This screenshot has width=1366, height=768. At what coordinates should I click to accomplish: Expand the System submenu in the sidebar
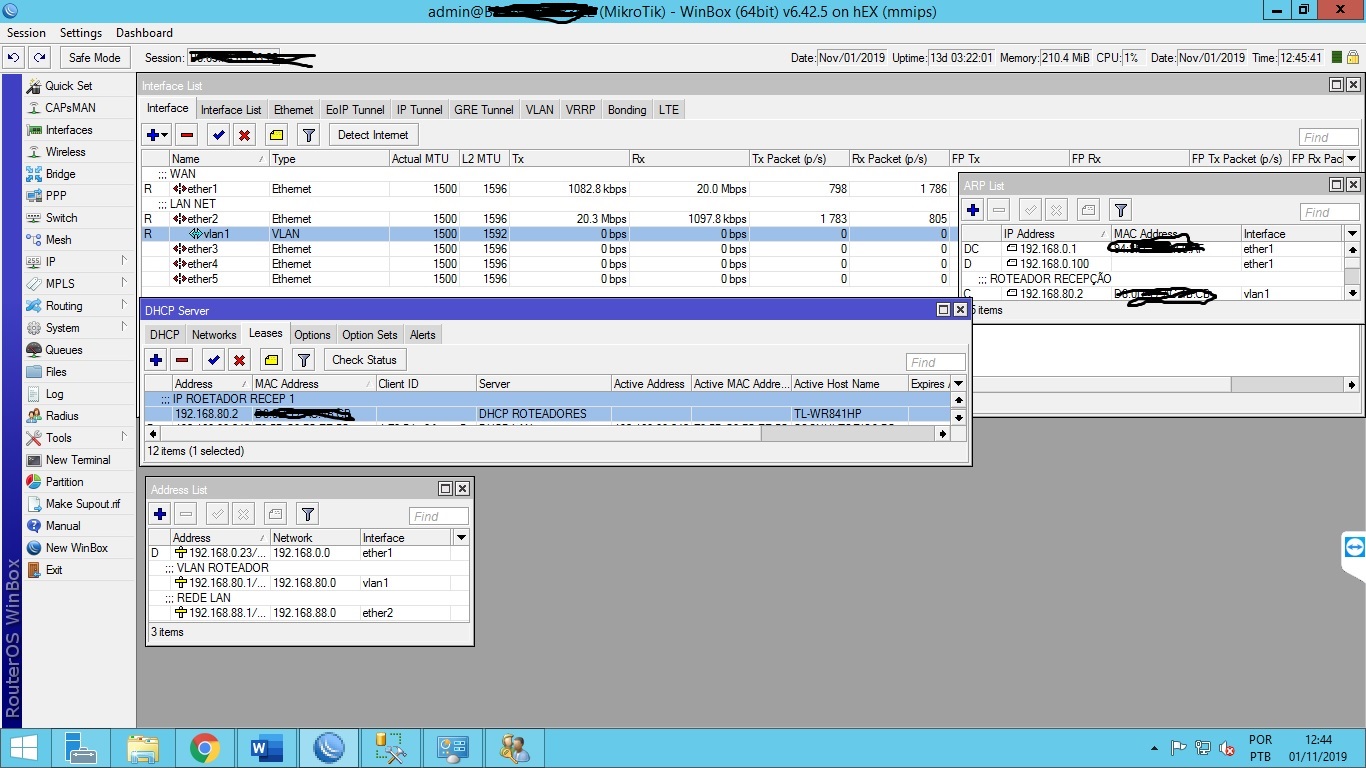pyautogui.click(x=124, y=327)
